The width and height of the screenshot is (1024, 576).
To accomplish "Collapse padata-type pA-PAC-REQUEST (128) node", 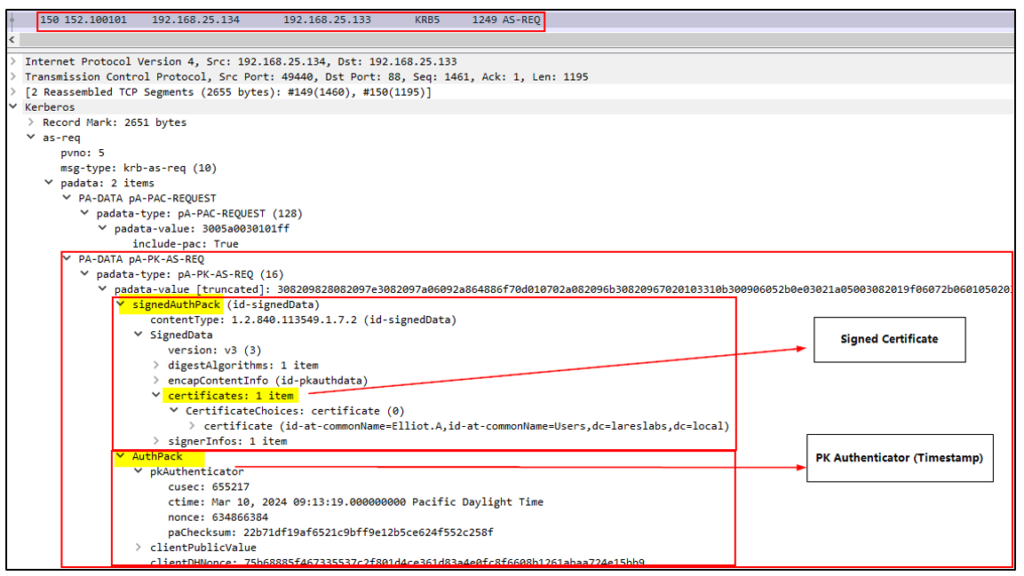I will pos(85,213).
